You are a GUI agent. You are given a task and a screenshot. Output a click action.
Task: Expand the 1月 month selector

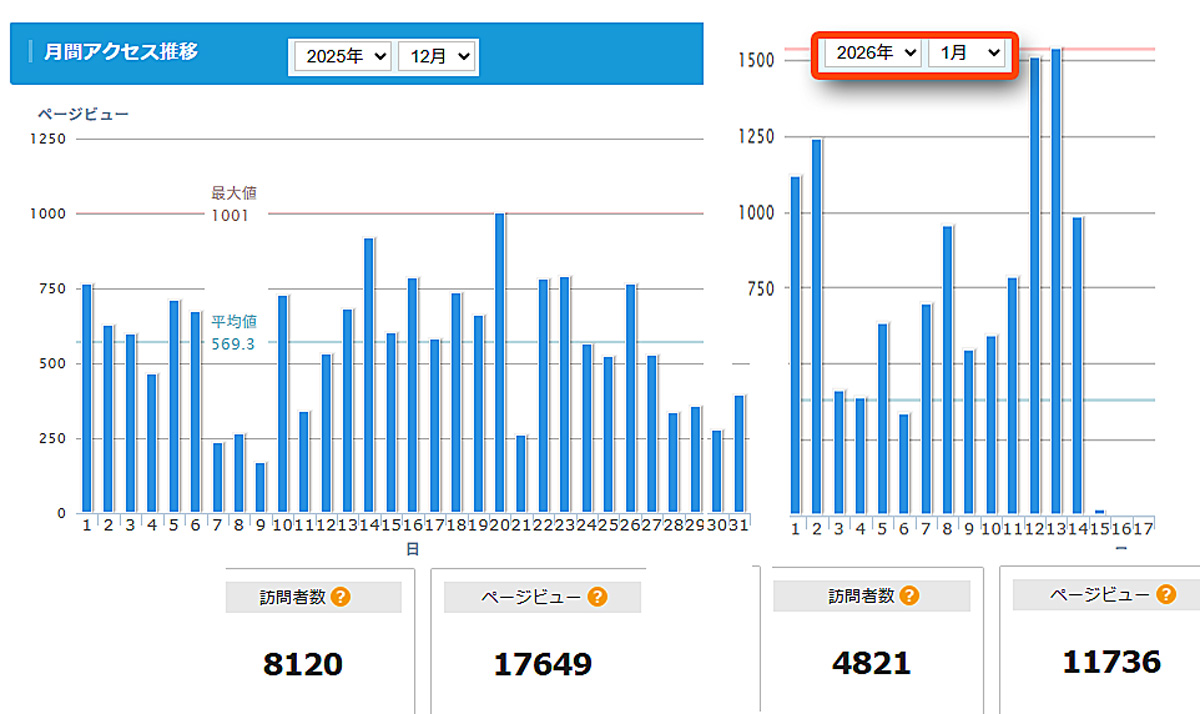coord(965,53)
